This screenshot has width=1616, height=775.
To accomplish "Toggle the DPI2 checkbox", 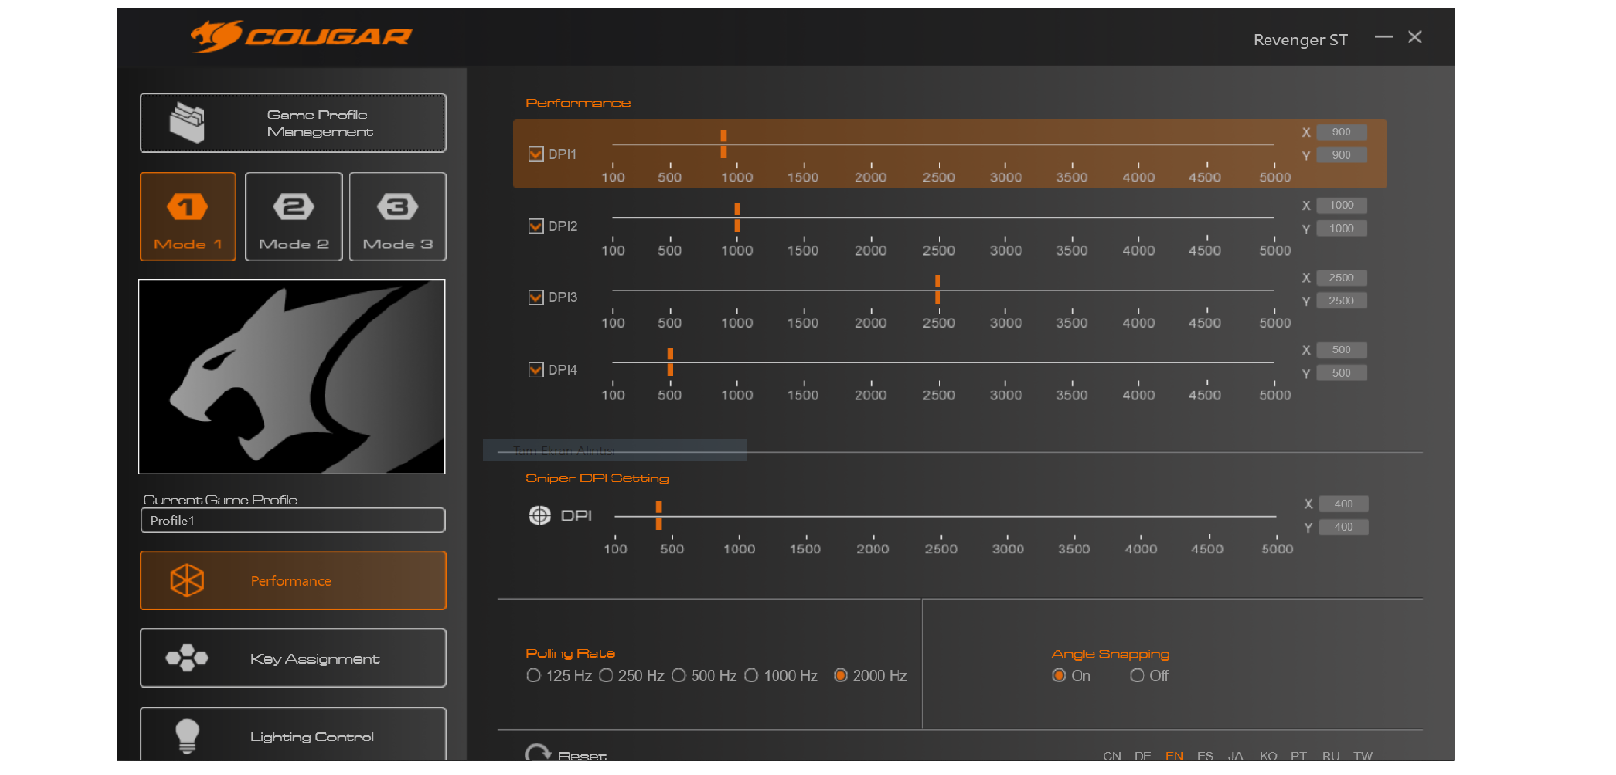I will 536,226.
